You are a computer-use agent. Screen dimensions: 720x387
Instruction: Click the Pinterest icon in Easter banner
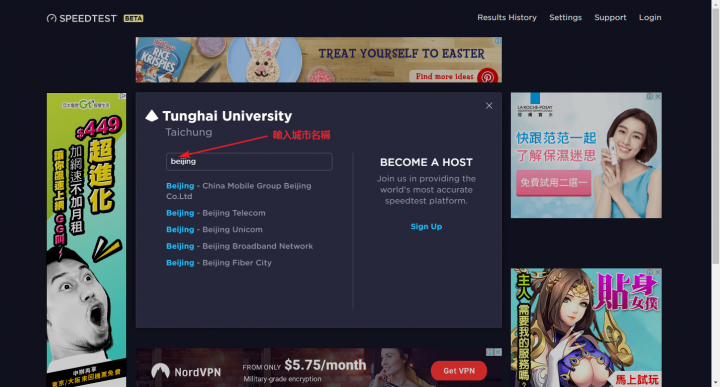pos(487,76)
